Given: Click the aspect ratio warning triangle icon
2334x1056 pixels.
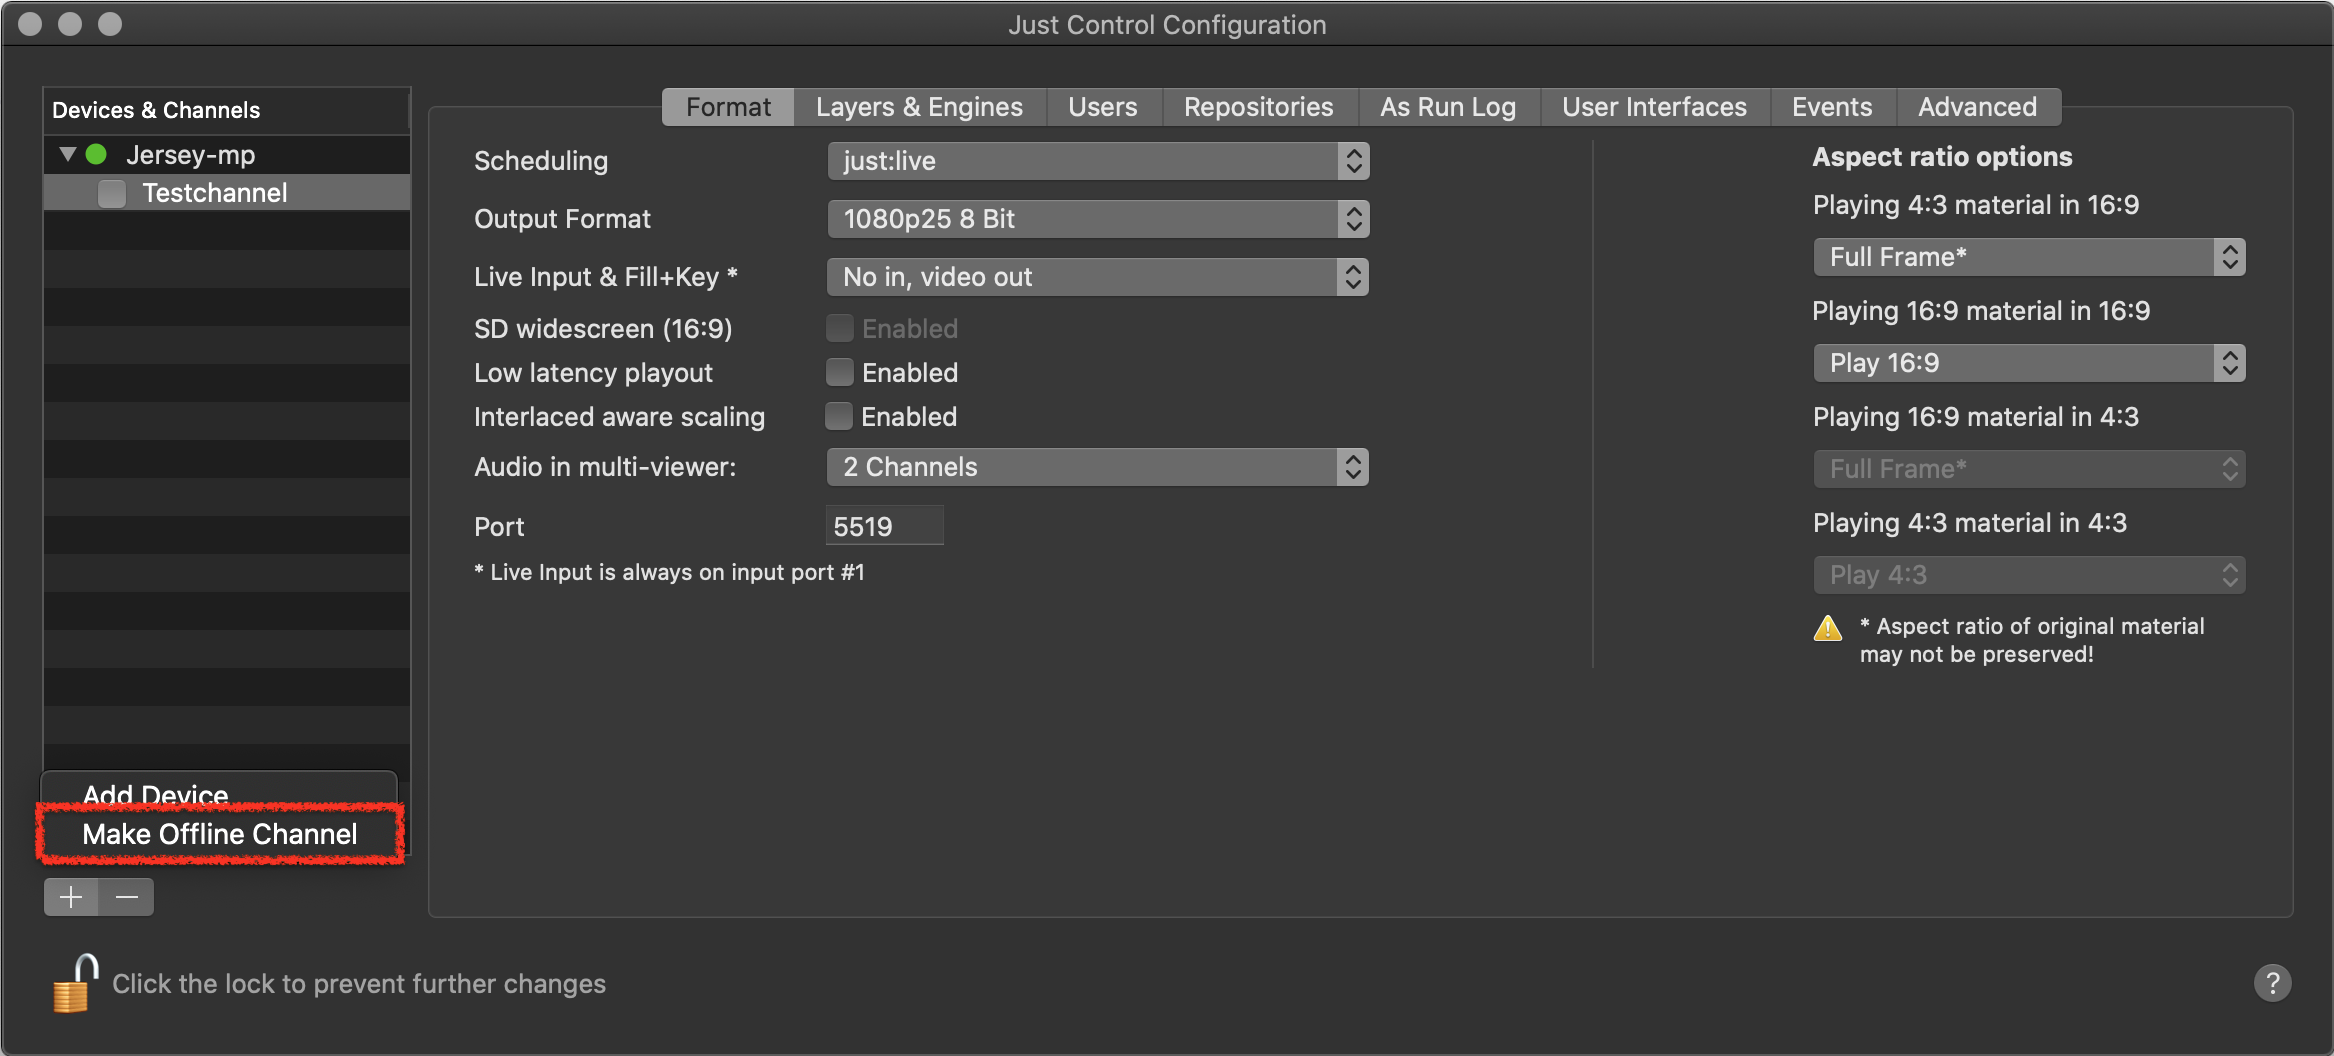Looking at the screenshot, I should [x=1828, y=628].
